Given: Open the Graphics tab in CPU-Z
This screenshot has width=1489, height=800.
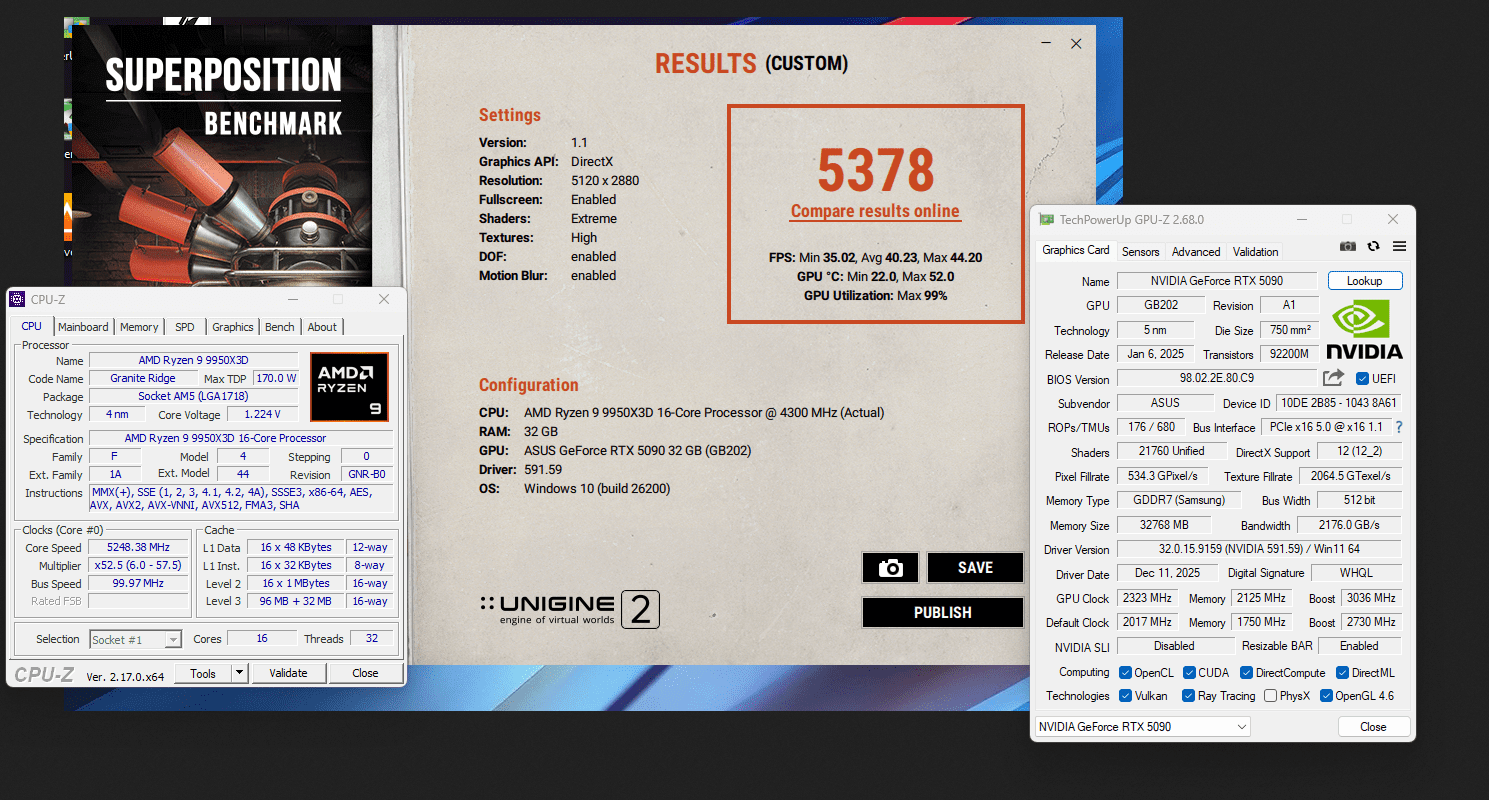Looking at the screenshot, I should click(x=233, y=327).
